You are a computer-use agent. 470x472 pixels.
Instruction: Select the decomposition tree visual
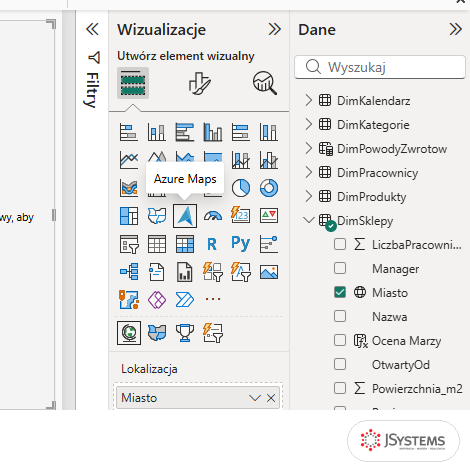[129, 272]
